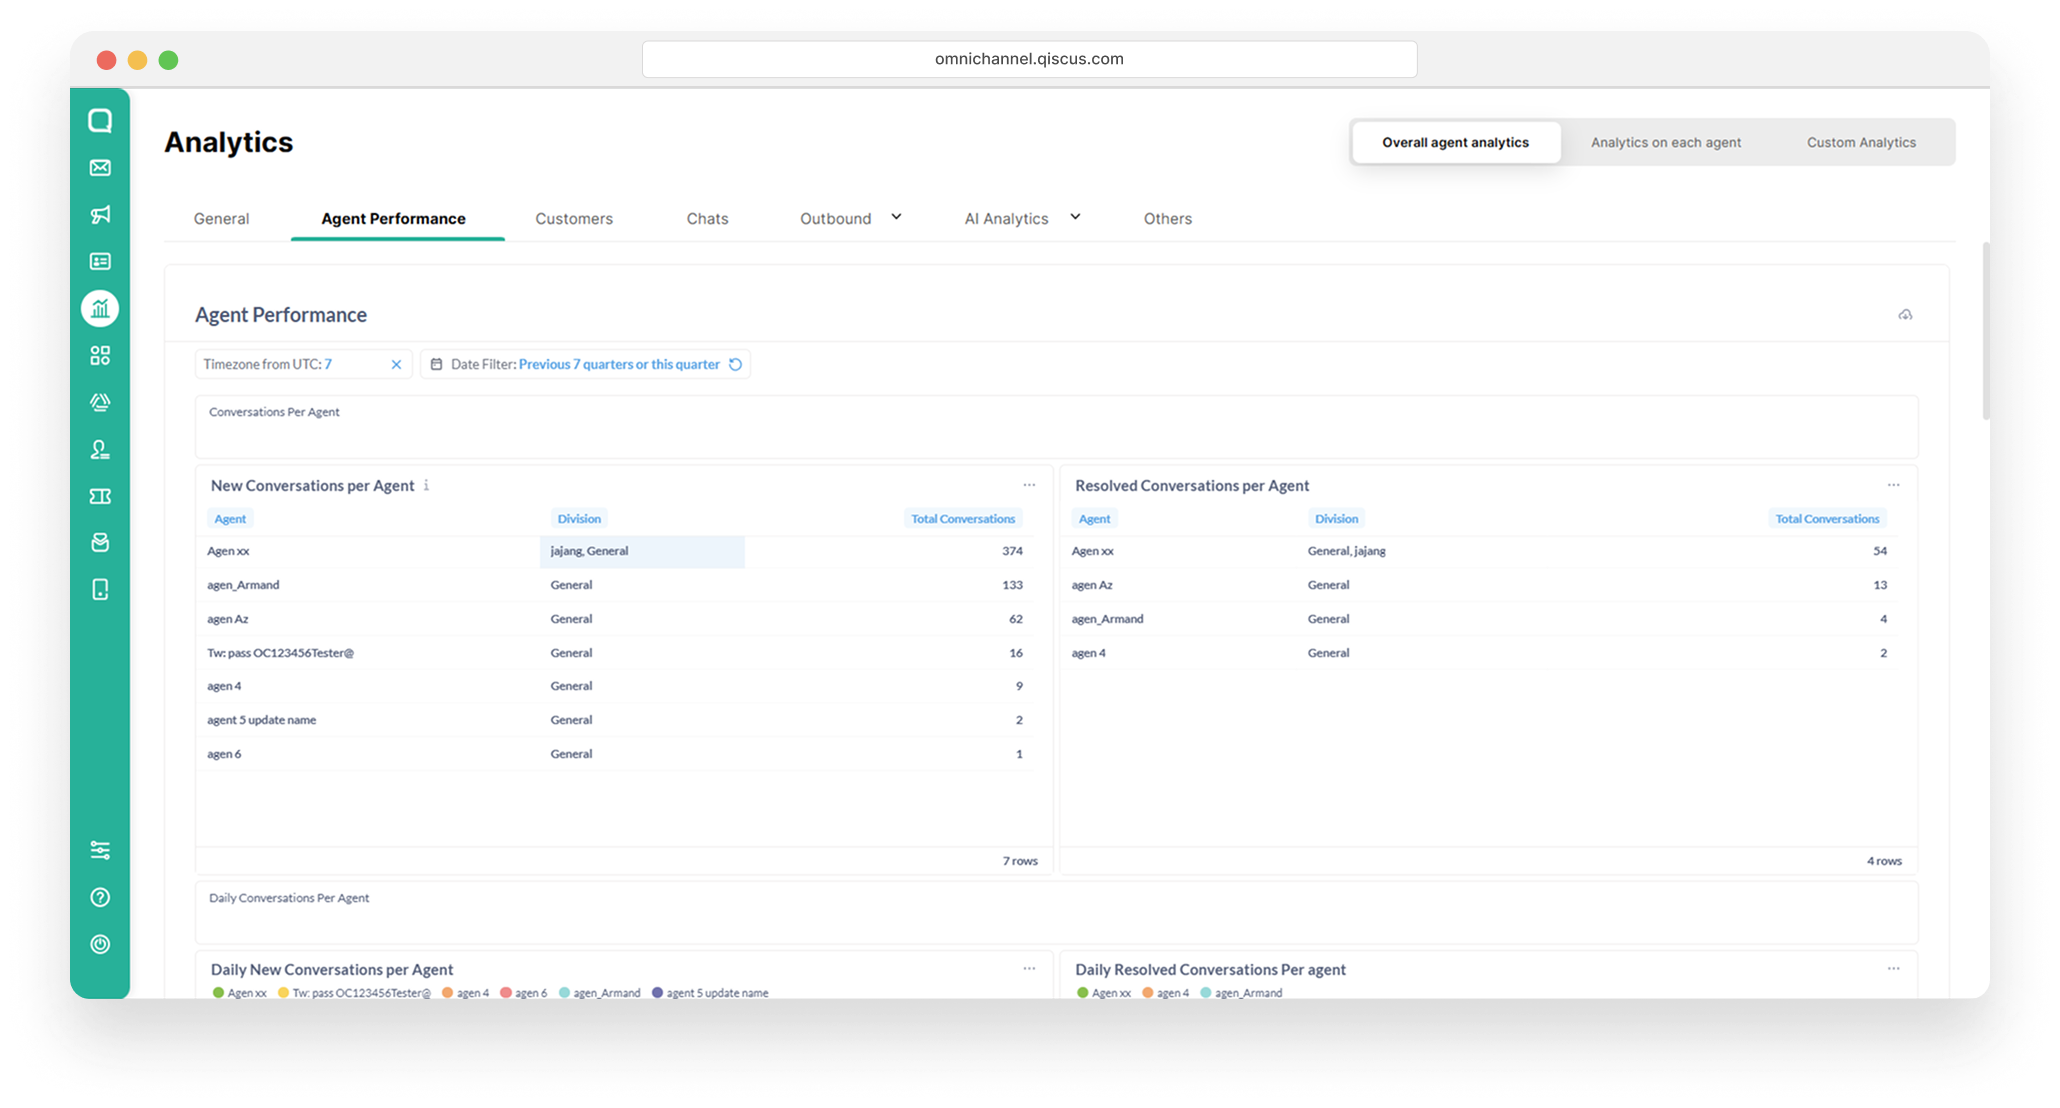
Task: Clear the Timezone from UTC filter
Action: [396, 364]
